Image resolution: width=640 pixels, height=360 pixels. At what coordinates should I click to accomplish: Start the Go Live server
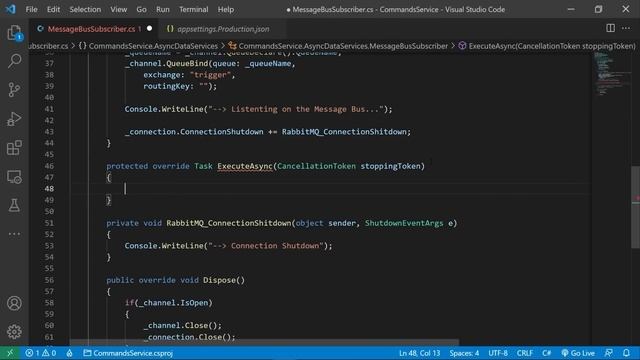578,353
